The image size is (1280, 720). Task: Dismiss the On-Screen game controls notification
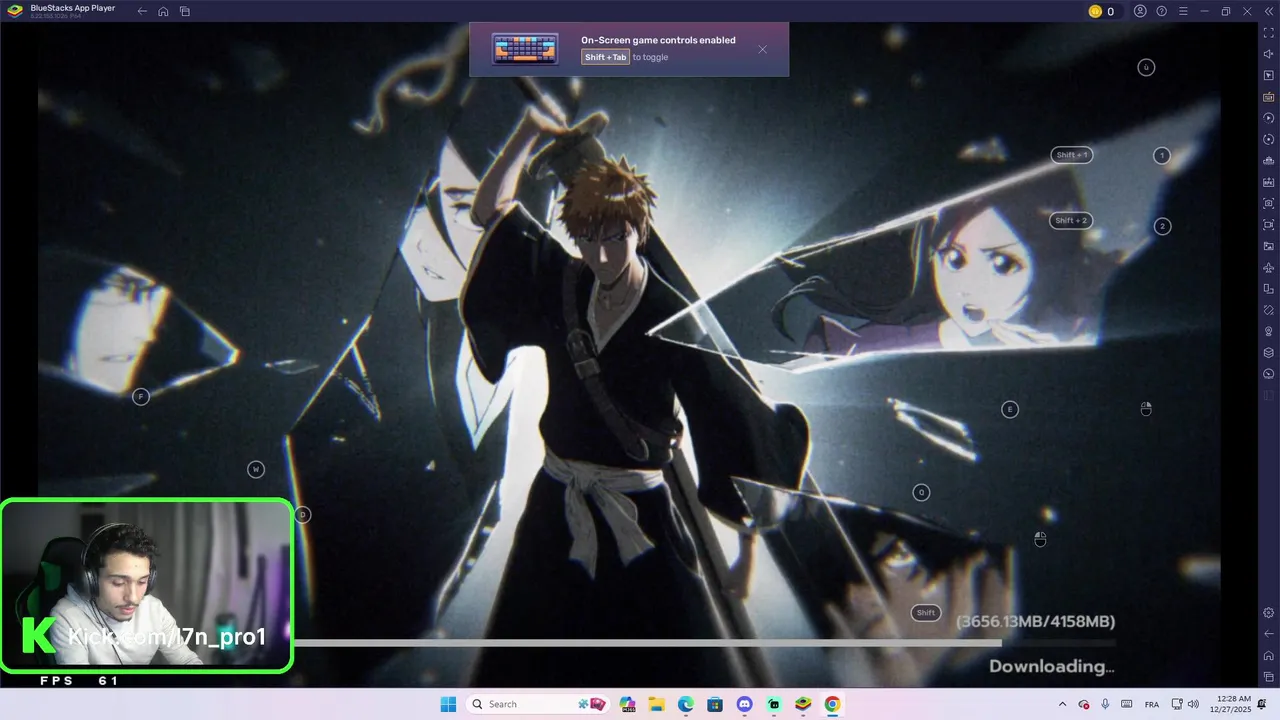click(x=762, y=49)
